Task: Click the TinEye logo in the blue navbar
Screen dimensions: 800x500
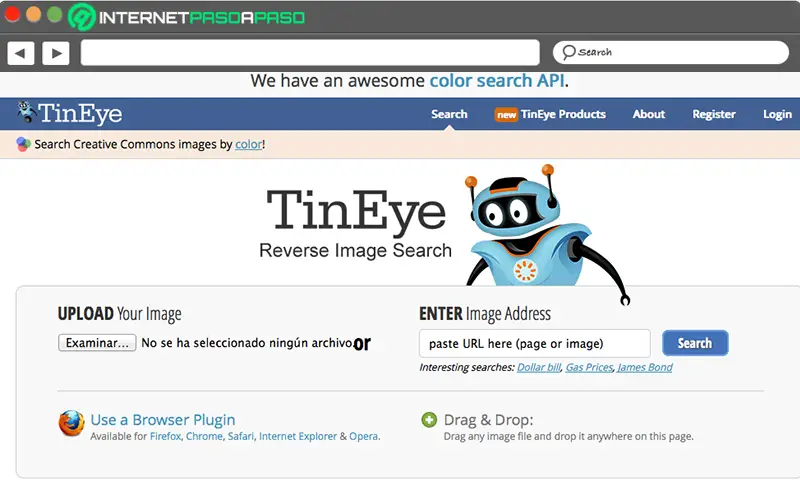Action: click(x=69, y=113)
